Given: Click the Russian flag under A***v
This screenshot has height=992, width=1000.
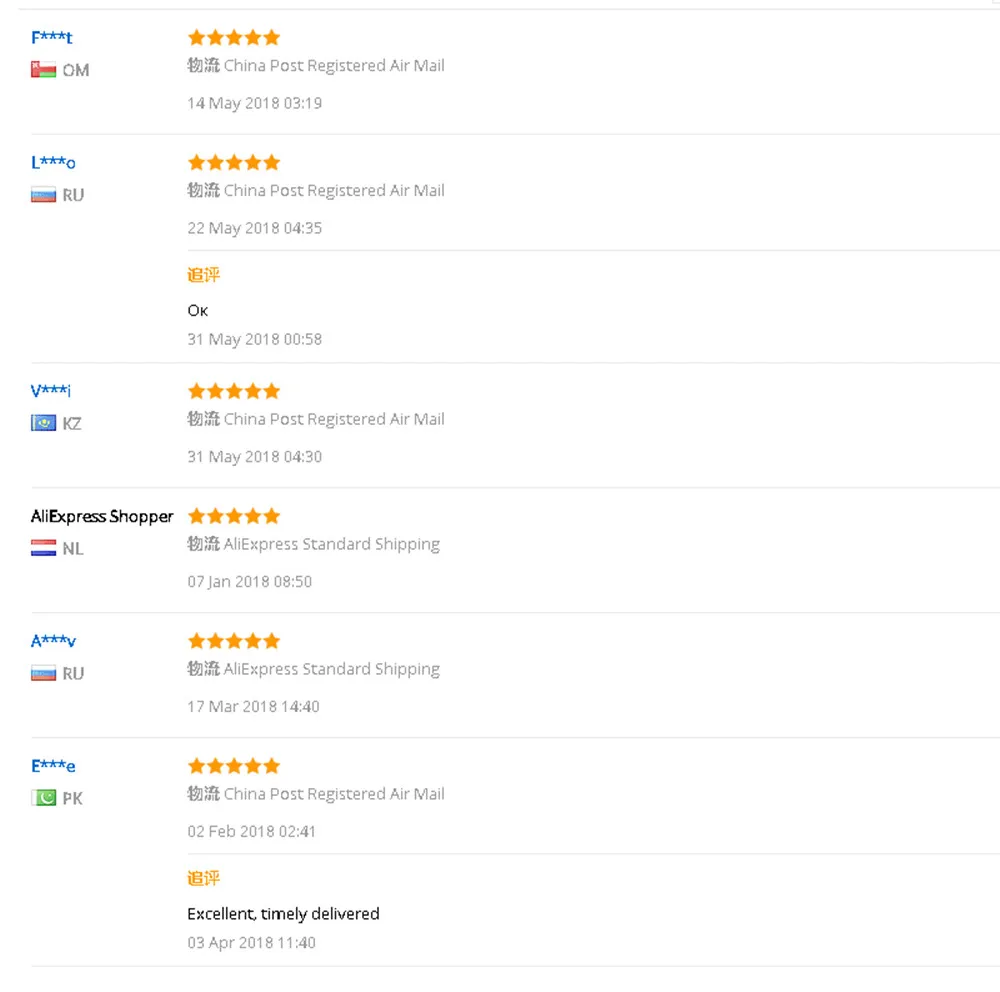Looking at the screenshot, I should click(43, 673).
